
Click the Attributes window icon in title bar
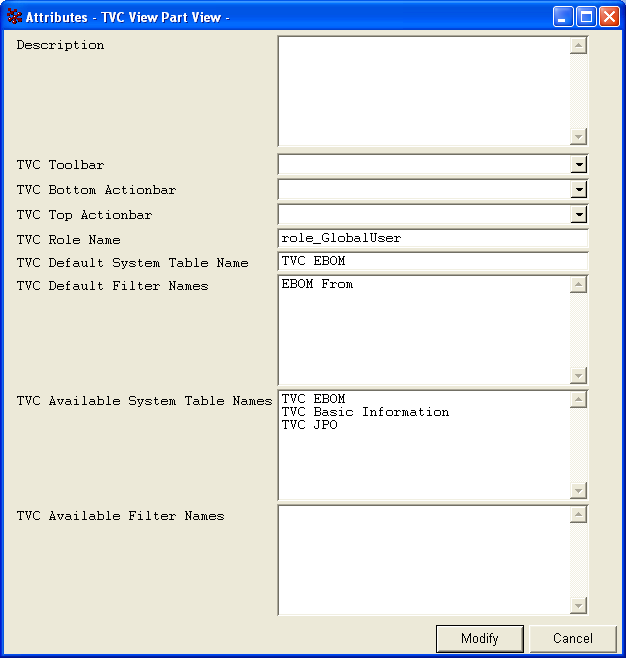click(14, 17)
